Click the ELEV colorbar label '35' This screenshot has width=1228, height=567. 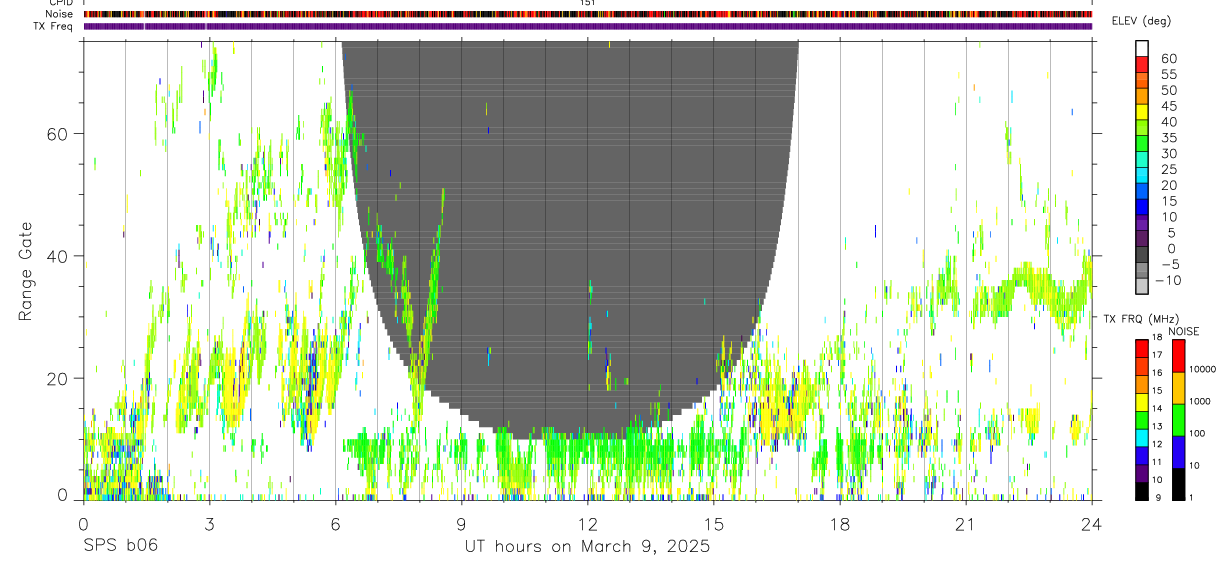(1167, 137)
